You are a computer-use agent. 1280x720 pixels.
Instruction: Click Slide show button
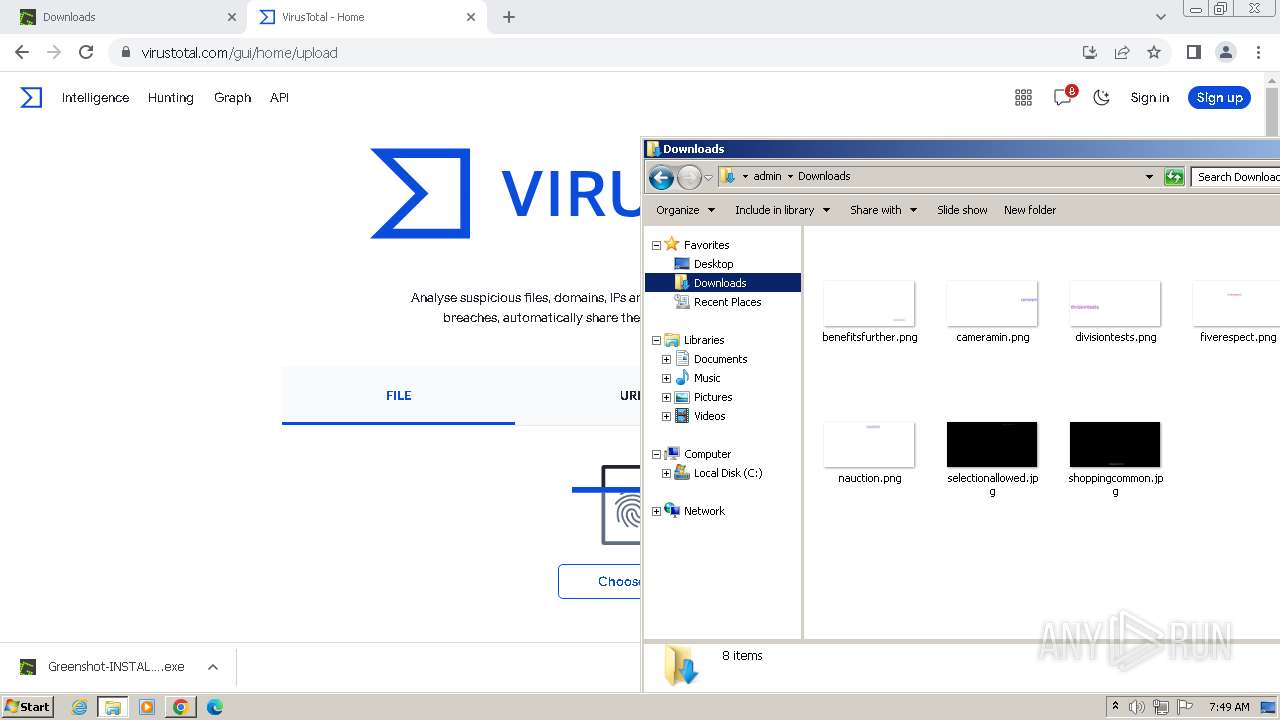click(962, 210)
